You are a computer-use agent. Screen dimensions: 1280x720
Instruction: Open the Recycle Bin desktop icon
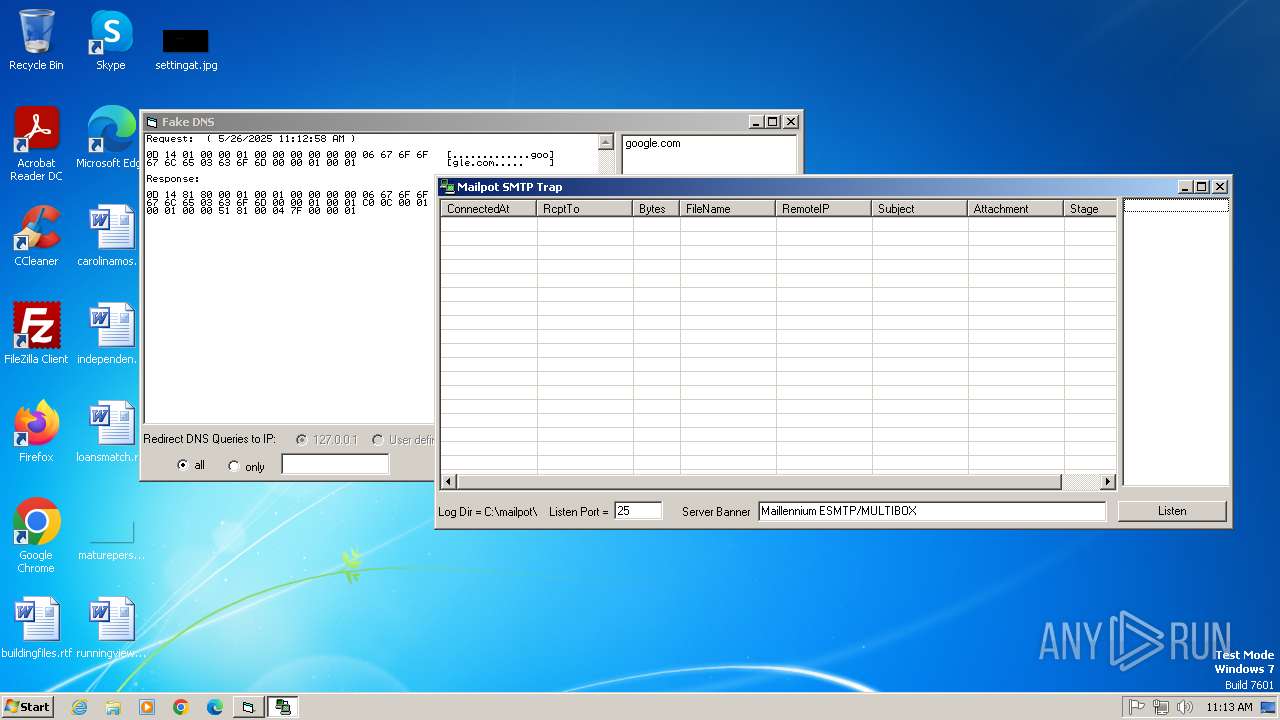pos(36,40)
